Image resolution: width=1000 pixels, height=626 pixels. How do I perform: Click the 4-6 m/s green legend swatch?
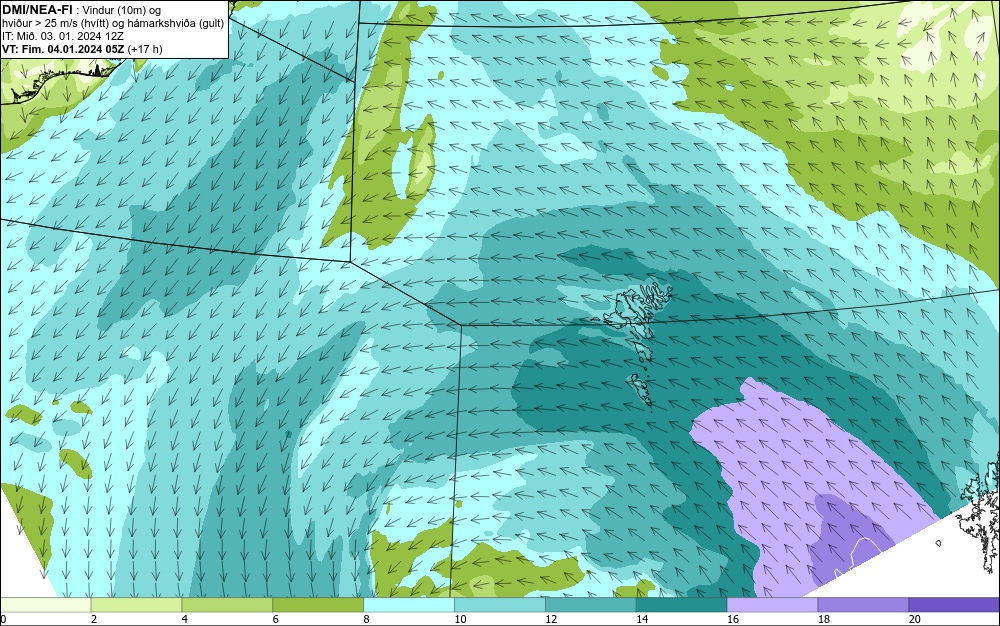pyautogui.click(x=227, y=605)
